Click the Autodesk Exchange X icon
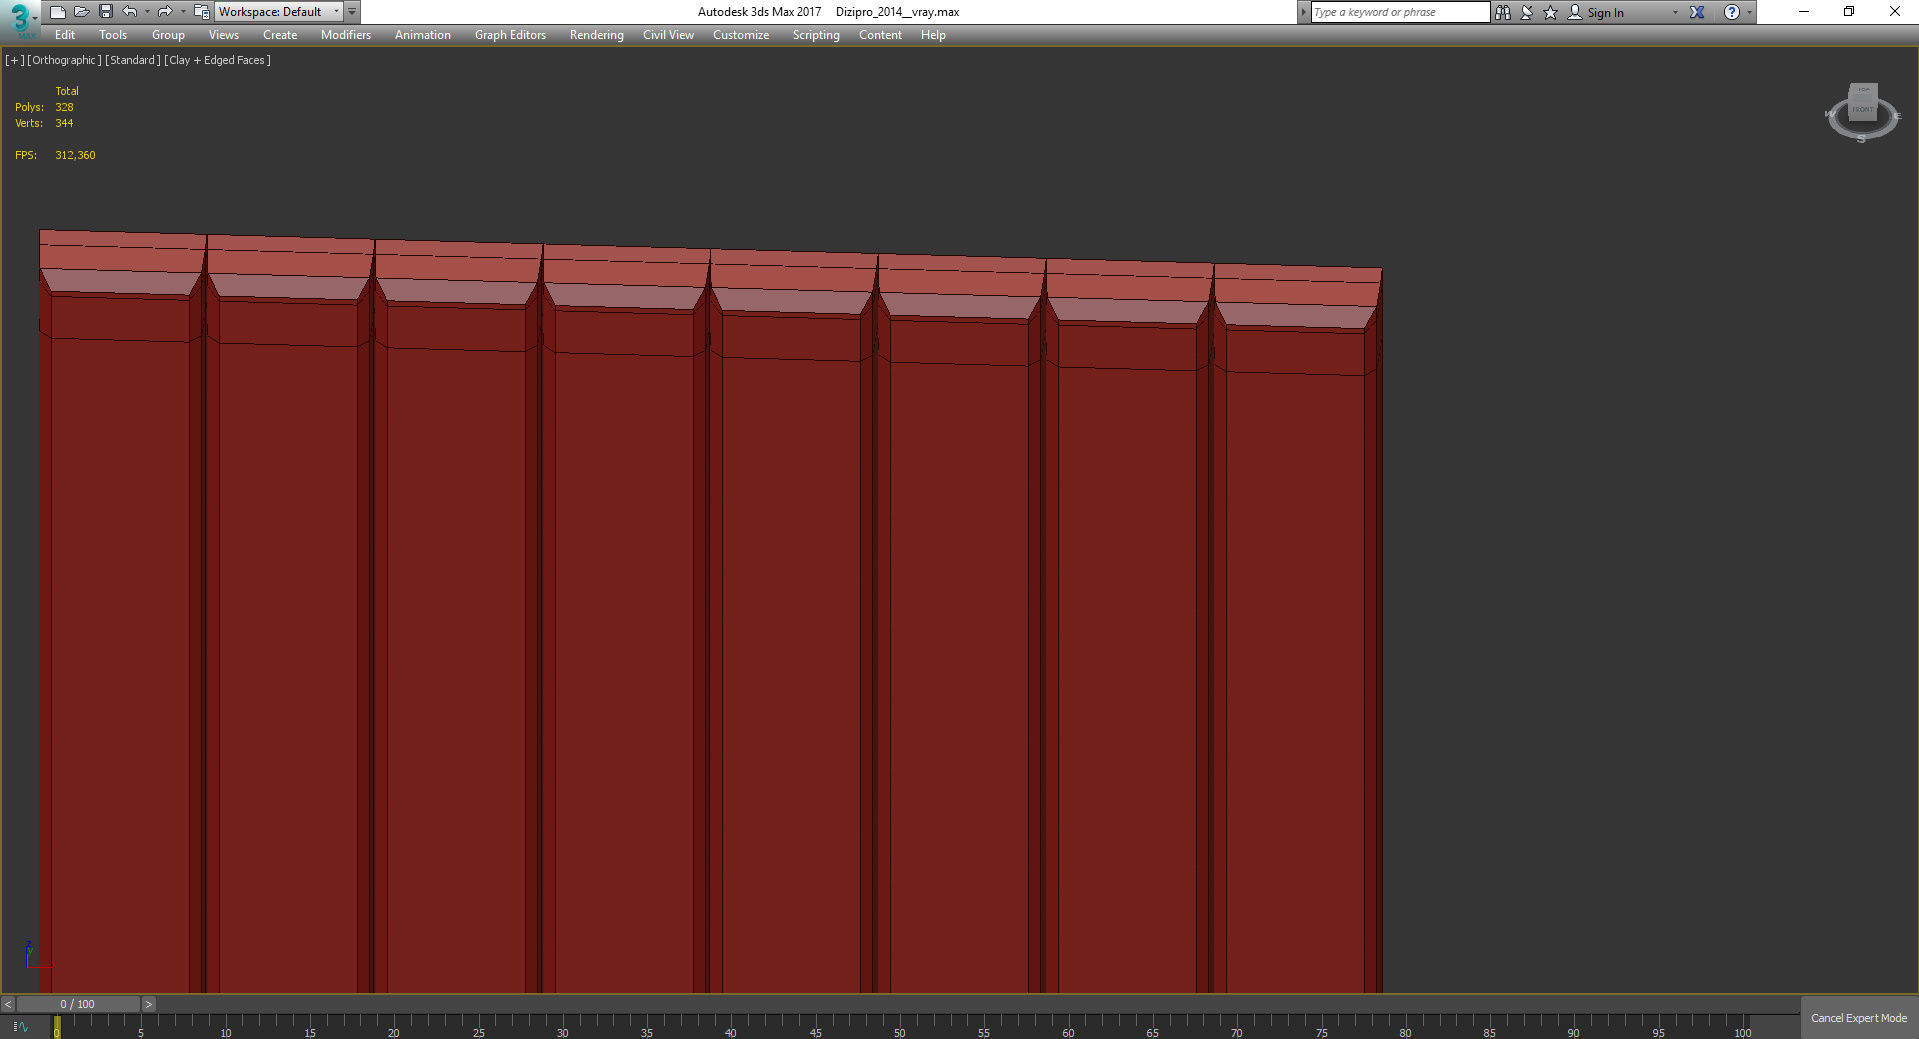Image resolution: width=1919 pixels, height=1039 pixels. click(x=1697, y=12)
